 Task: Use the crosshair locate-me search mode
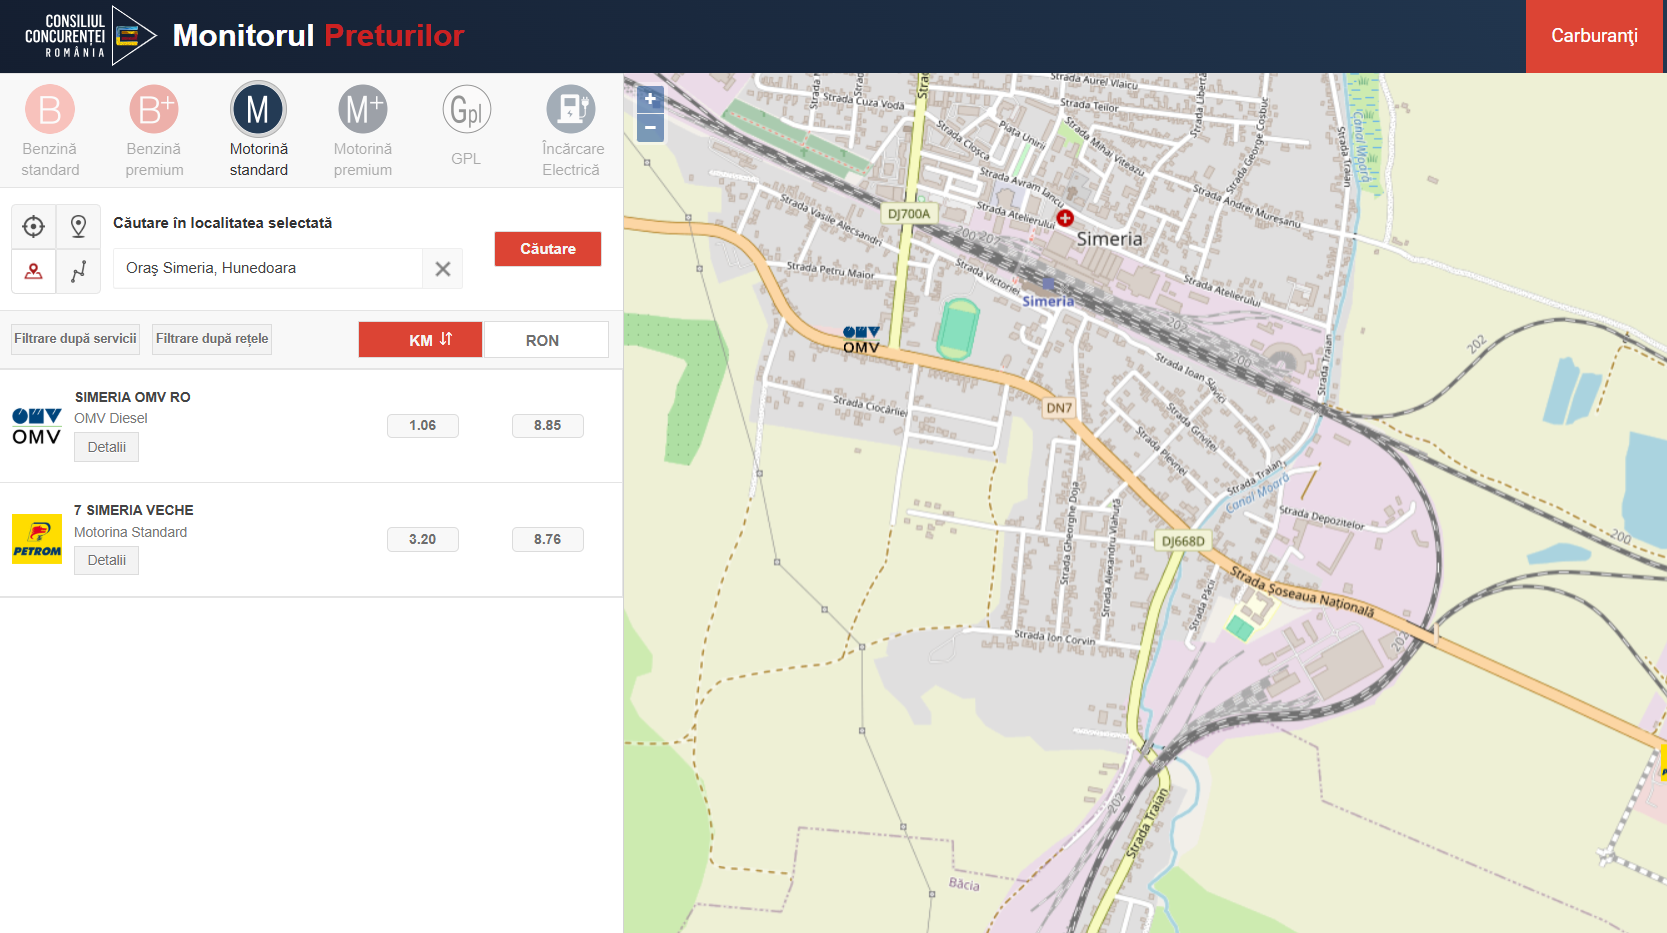click(x=34, y=227)
